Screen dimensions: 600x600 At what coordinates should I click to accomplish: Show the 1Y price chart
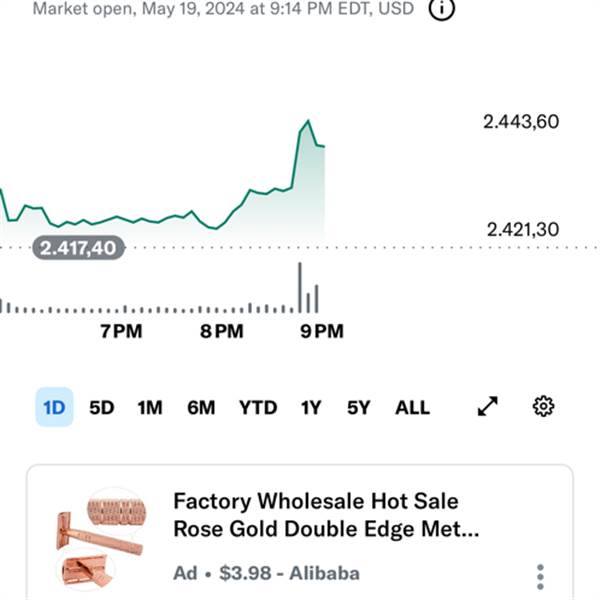point(311,407)
